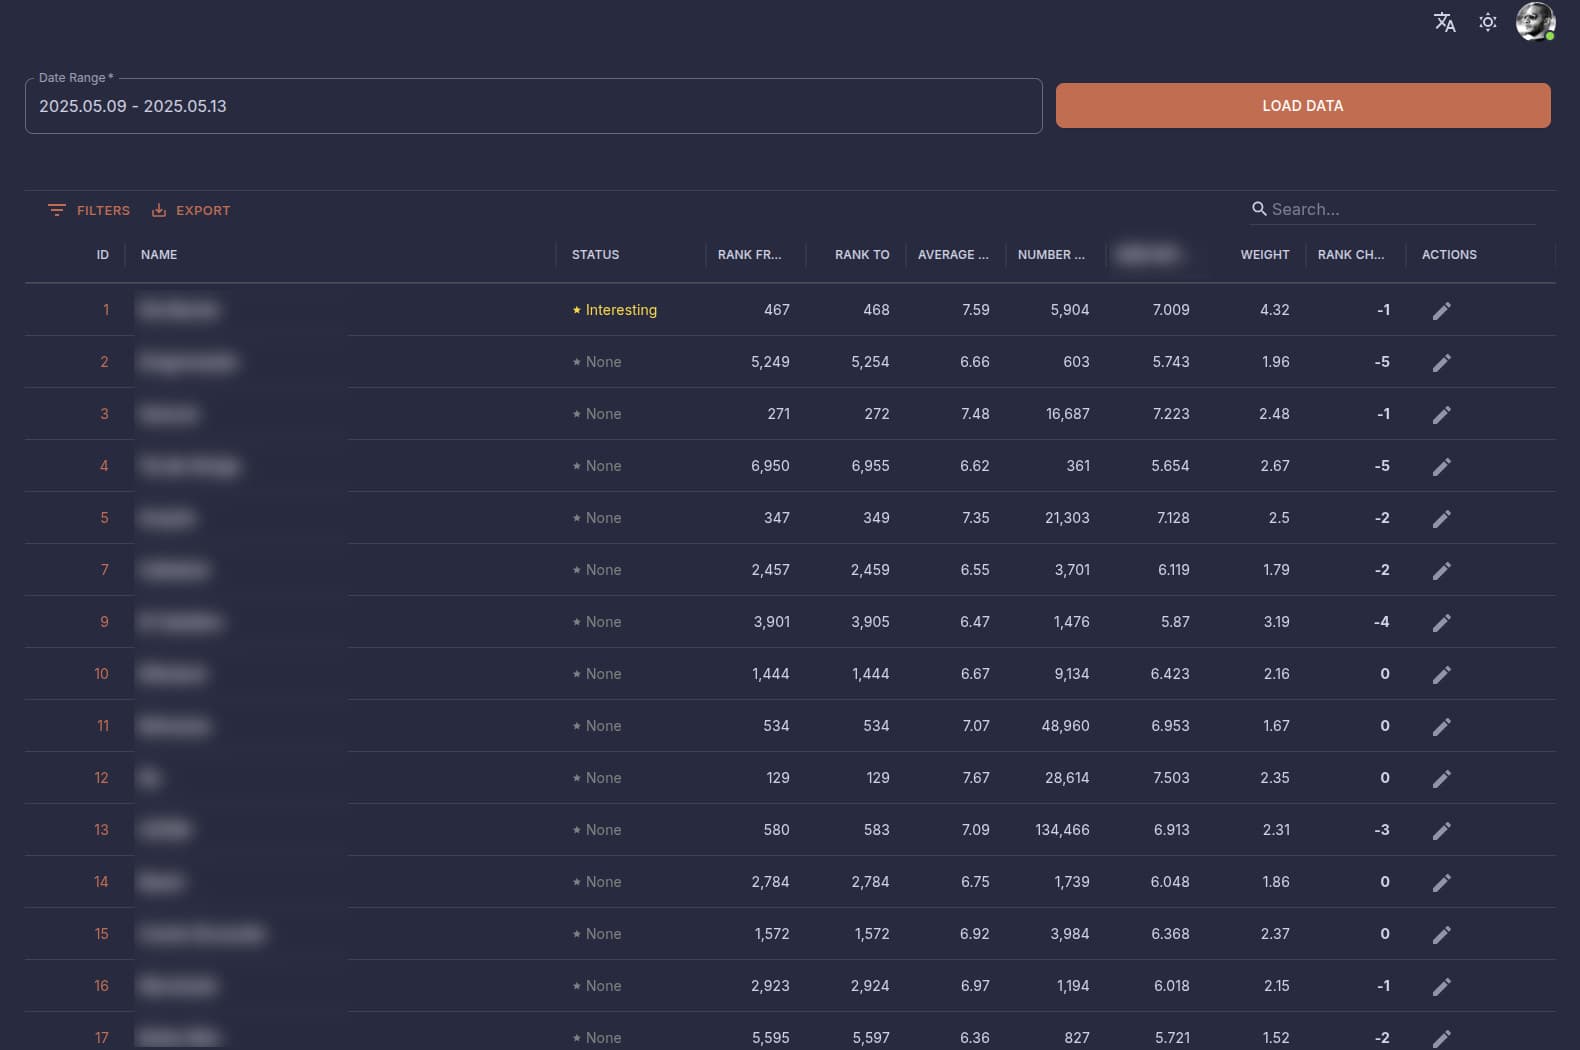Open ID link 13
1580x1050 pixels.
[x=101, y=830]
